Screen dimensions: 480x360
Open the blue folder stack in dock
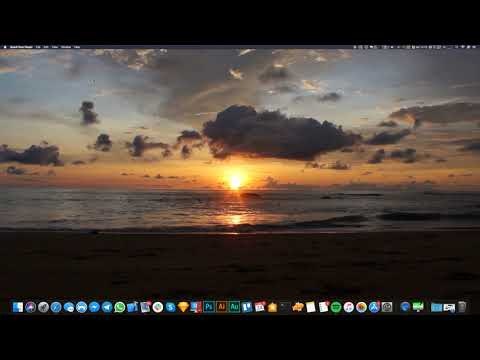[x=436, y=307]
